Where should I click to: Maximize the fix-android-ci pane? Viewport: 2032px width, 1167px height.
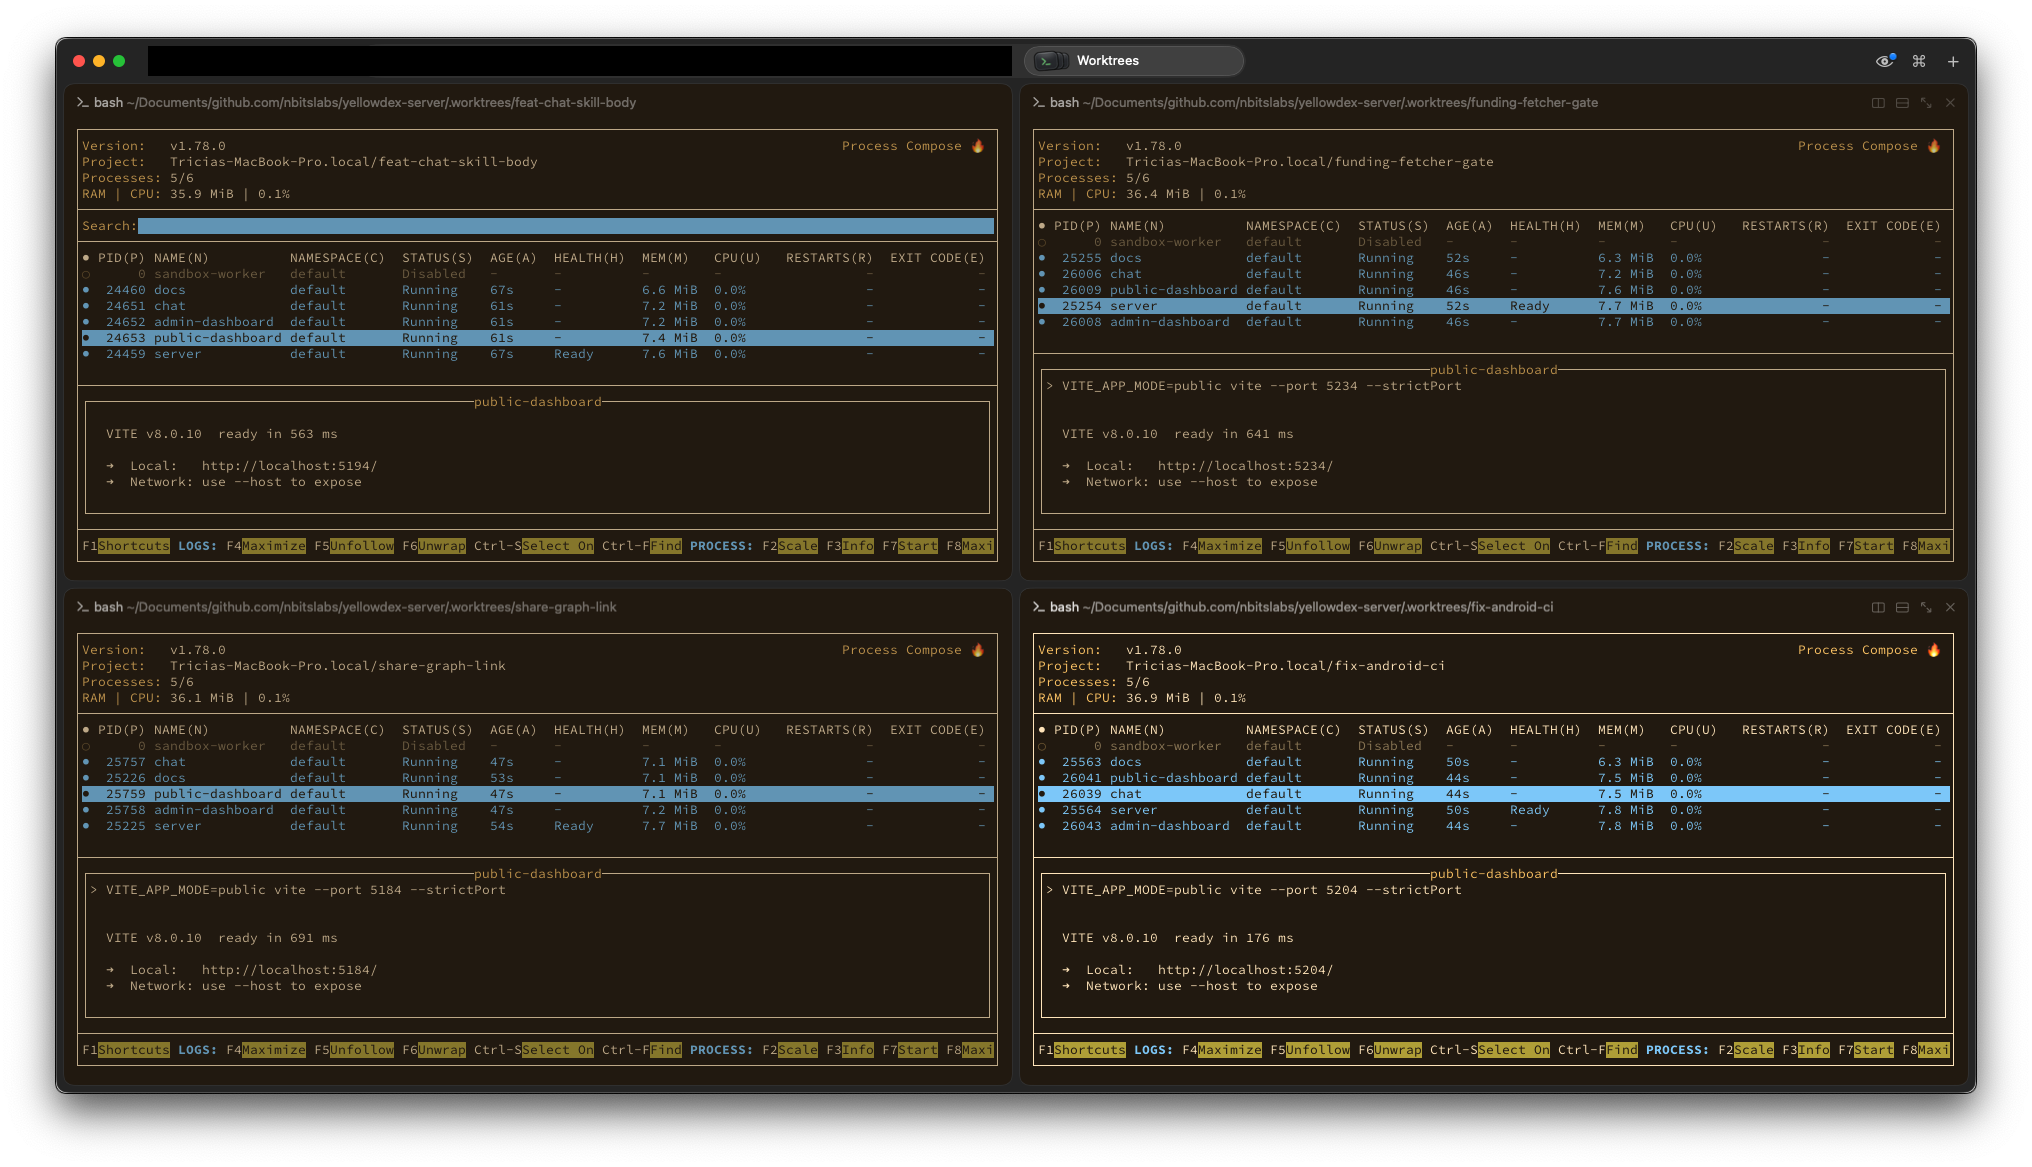[1926, 607]
